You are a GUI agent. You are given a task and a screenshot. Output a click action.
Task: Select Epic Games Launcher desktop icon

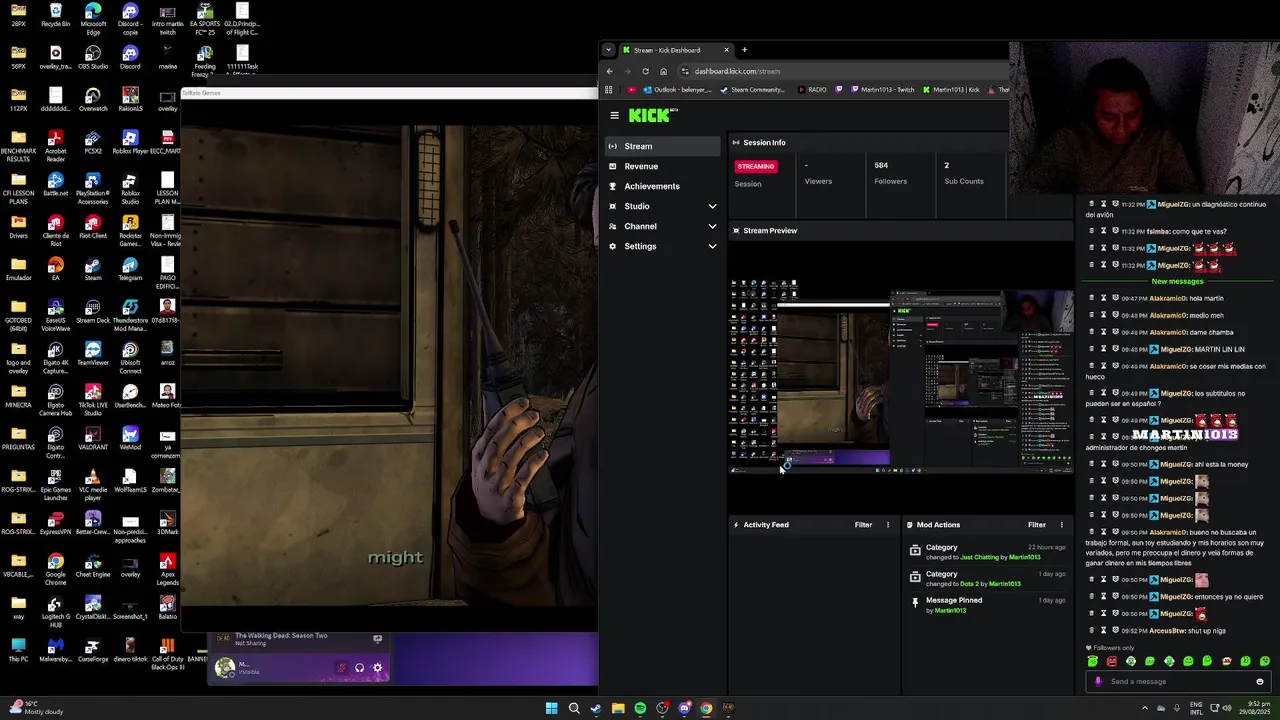(55, 484)
